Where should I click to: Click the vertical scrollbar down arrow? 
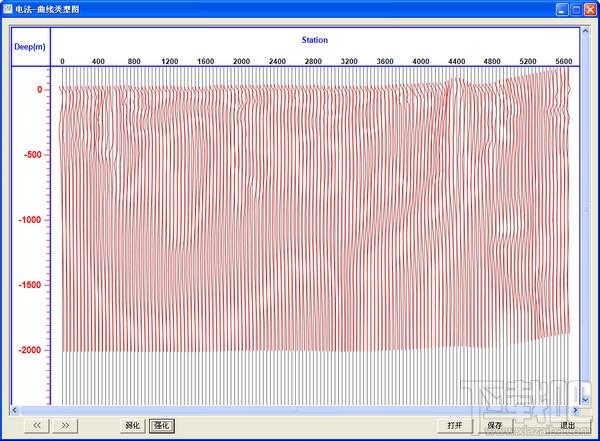point(585,399)
